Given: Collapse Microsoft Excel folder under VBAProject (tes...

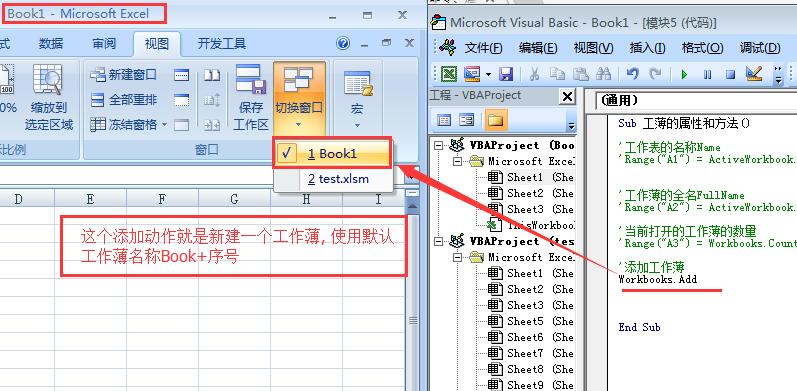Looking at the screenshot, I should tap(458, 257).
